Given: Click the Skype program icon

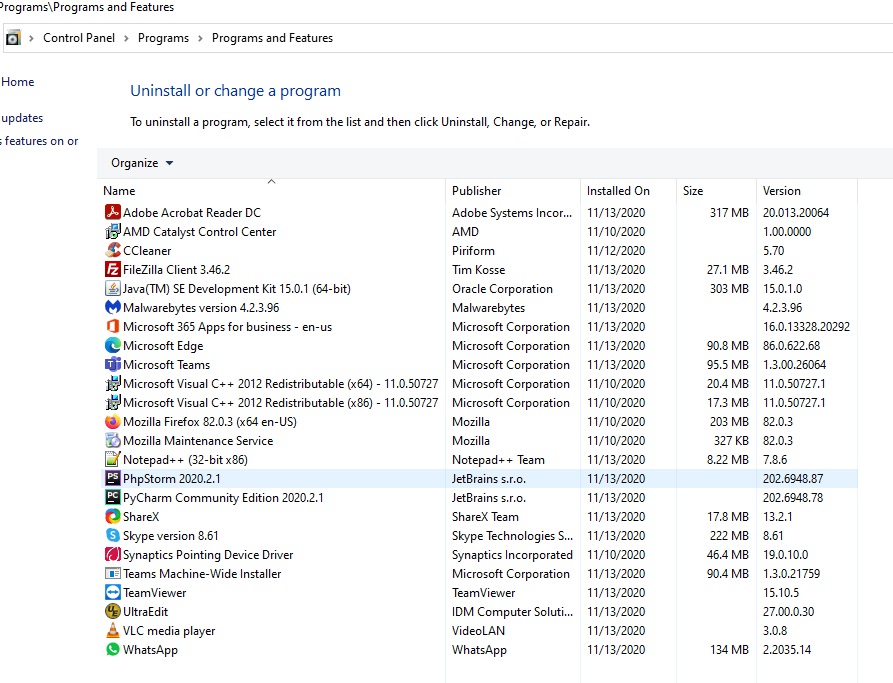Looking at the screenshot, I should coord(113,535).
